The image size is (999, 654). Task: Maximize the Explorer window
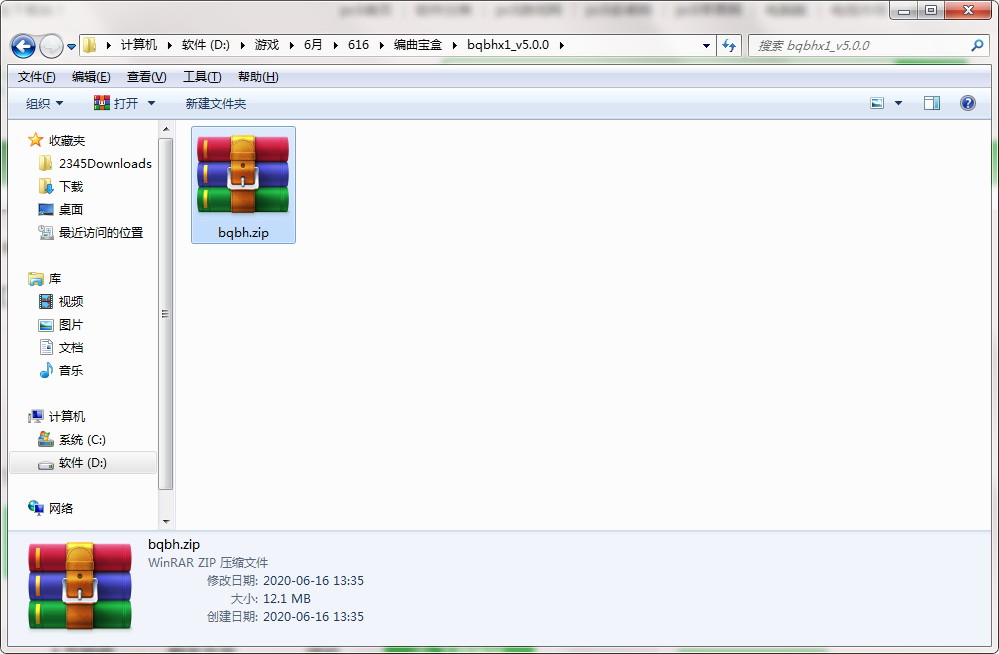pos(931,10)
